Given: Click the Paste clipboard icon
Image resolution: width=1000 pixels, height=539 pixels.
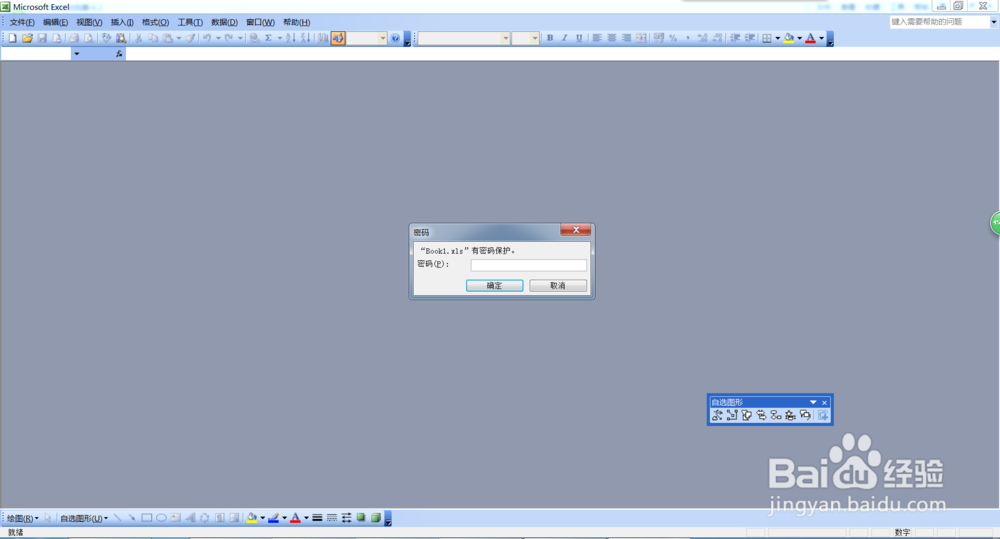Looking at the screenshot, I should (167, 38).
